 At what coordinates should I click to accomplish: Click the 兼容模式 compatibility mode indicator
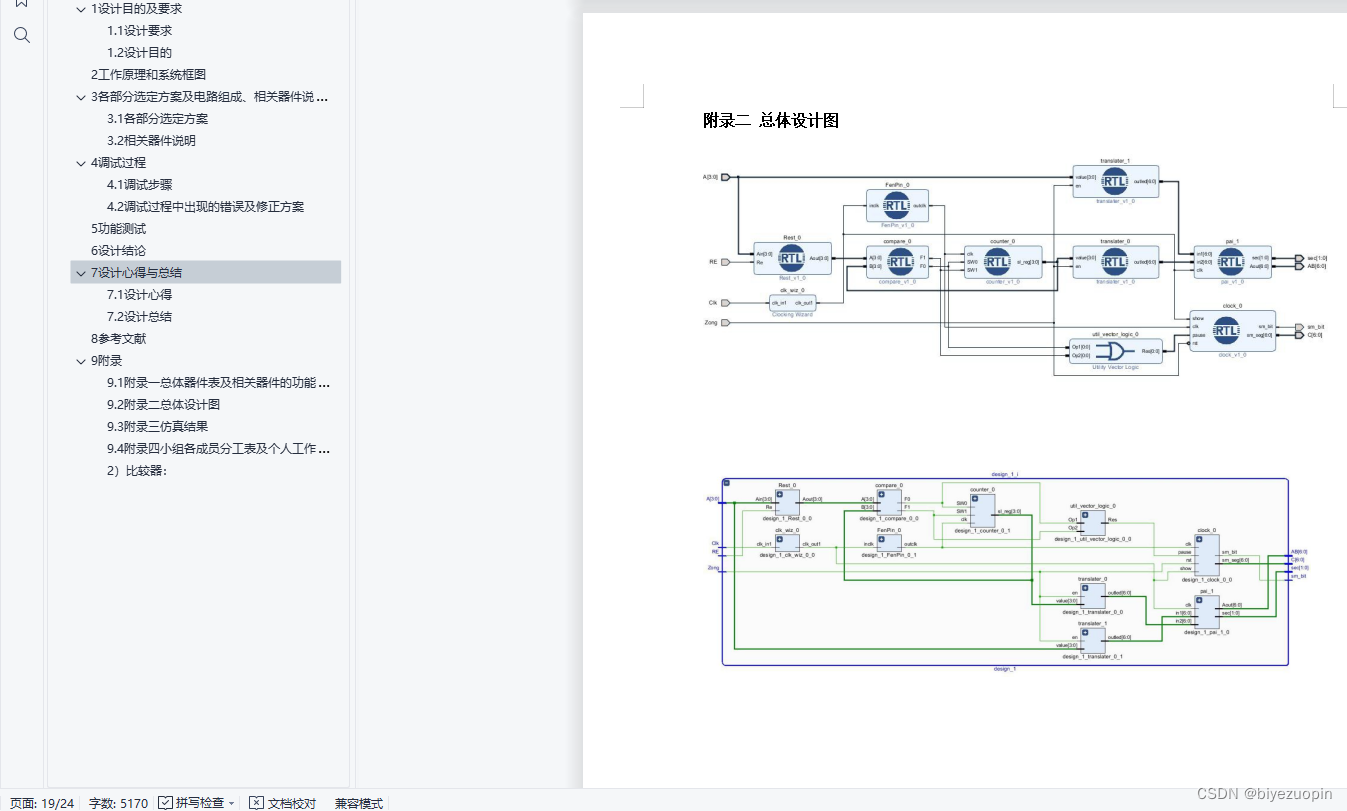pos(357,803)
